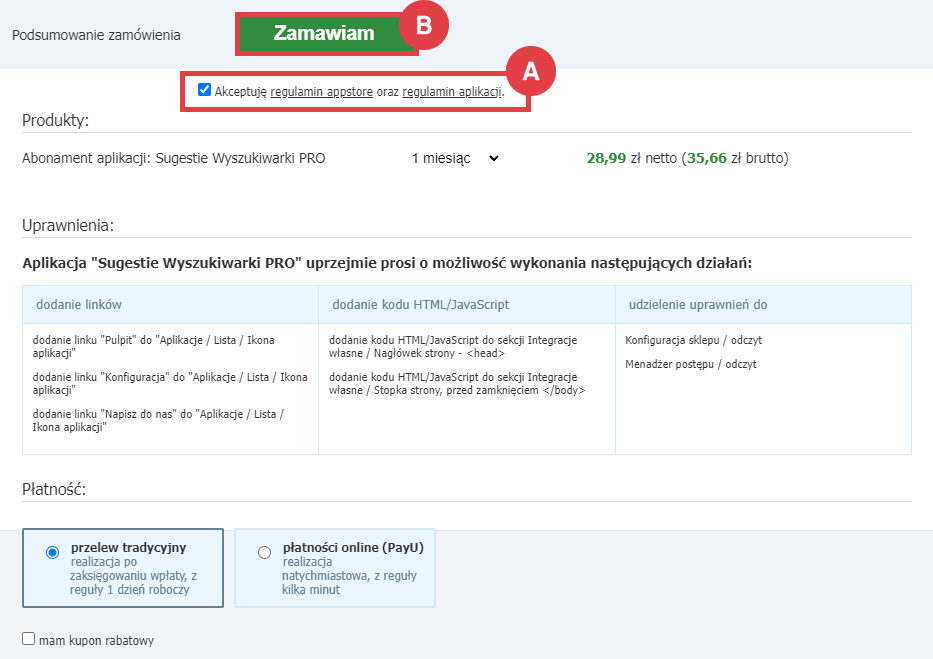Select płatności online (PayU) payment option
The width and height of the screenshot is (933, 659).
[263, 552]
